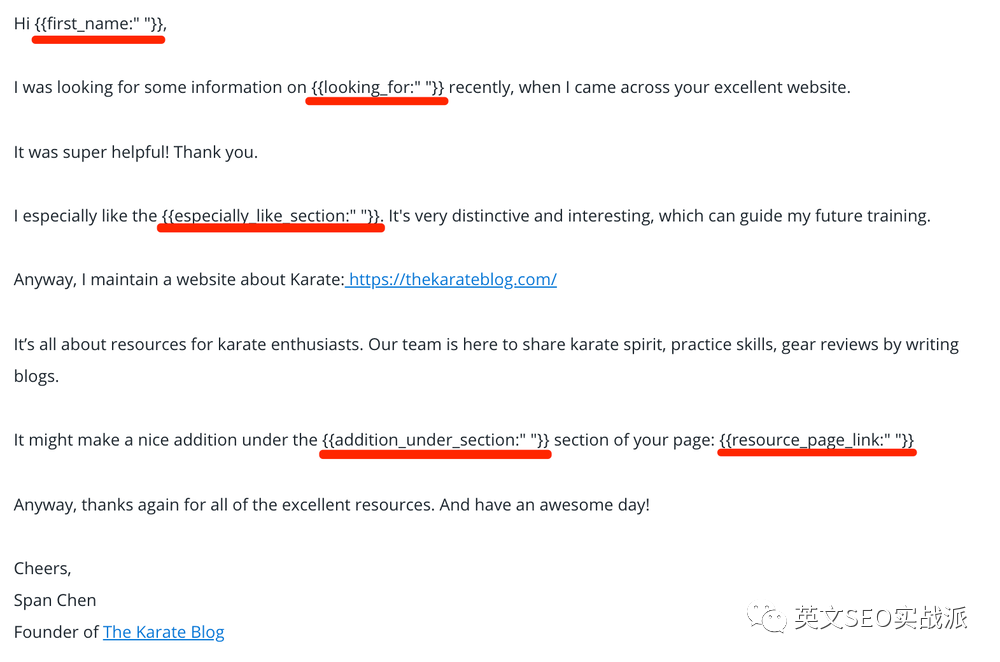Click "It's all about resources" paragraph start
The height and width of the screenshot is (662, 1000).
point(100,344)
